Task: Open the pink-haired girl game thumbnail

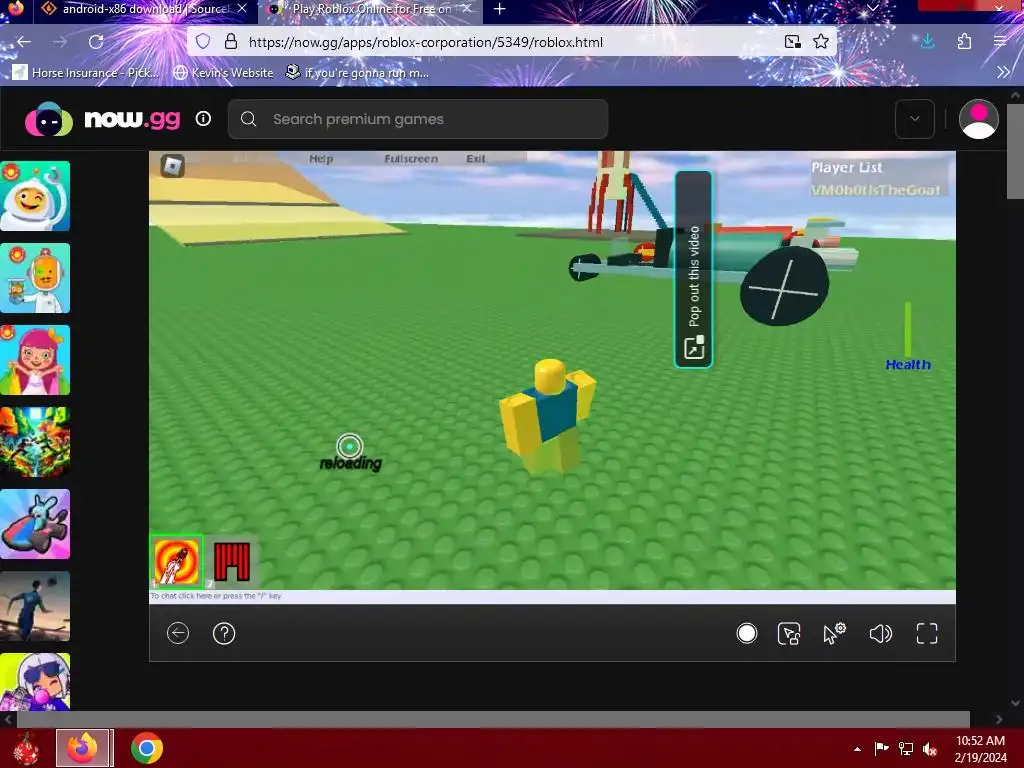Action: point(35,360)
